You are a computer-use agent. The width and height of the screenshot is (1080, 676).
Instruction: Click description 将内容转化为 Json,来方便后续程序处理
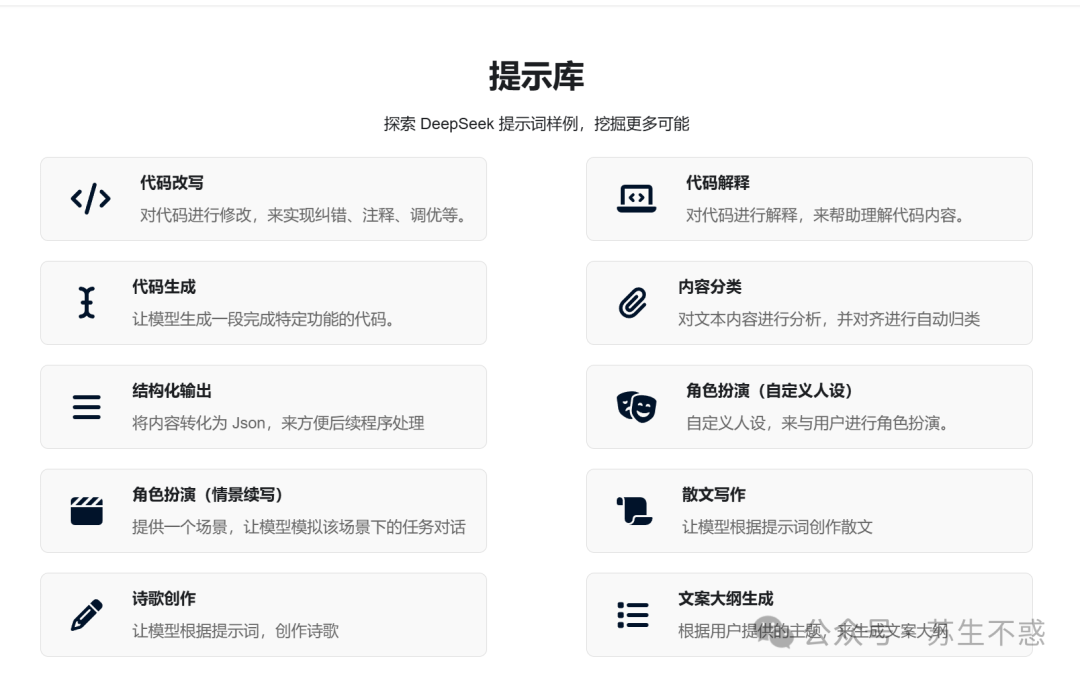click(x=278, y=424)
